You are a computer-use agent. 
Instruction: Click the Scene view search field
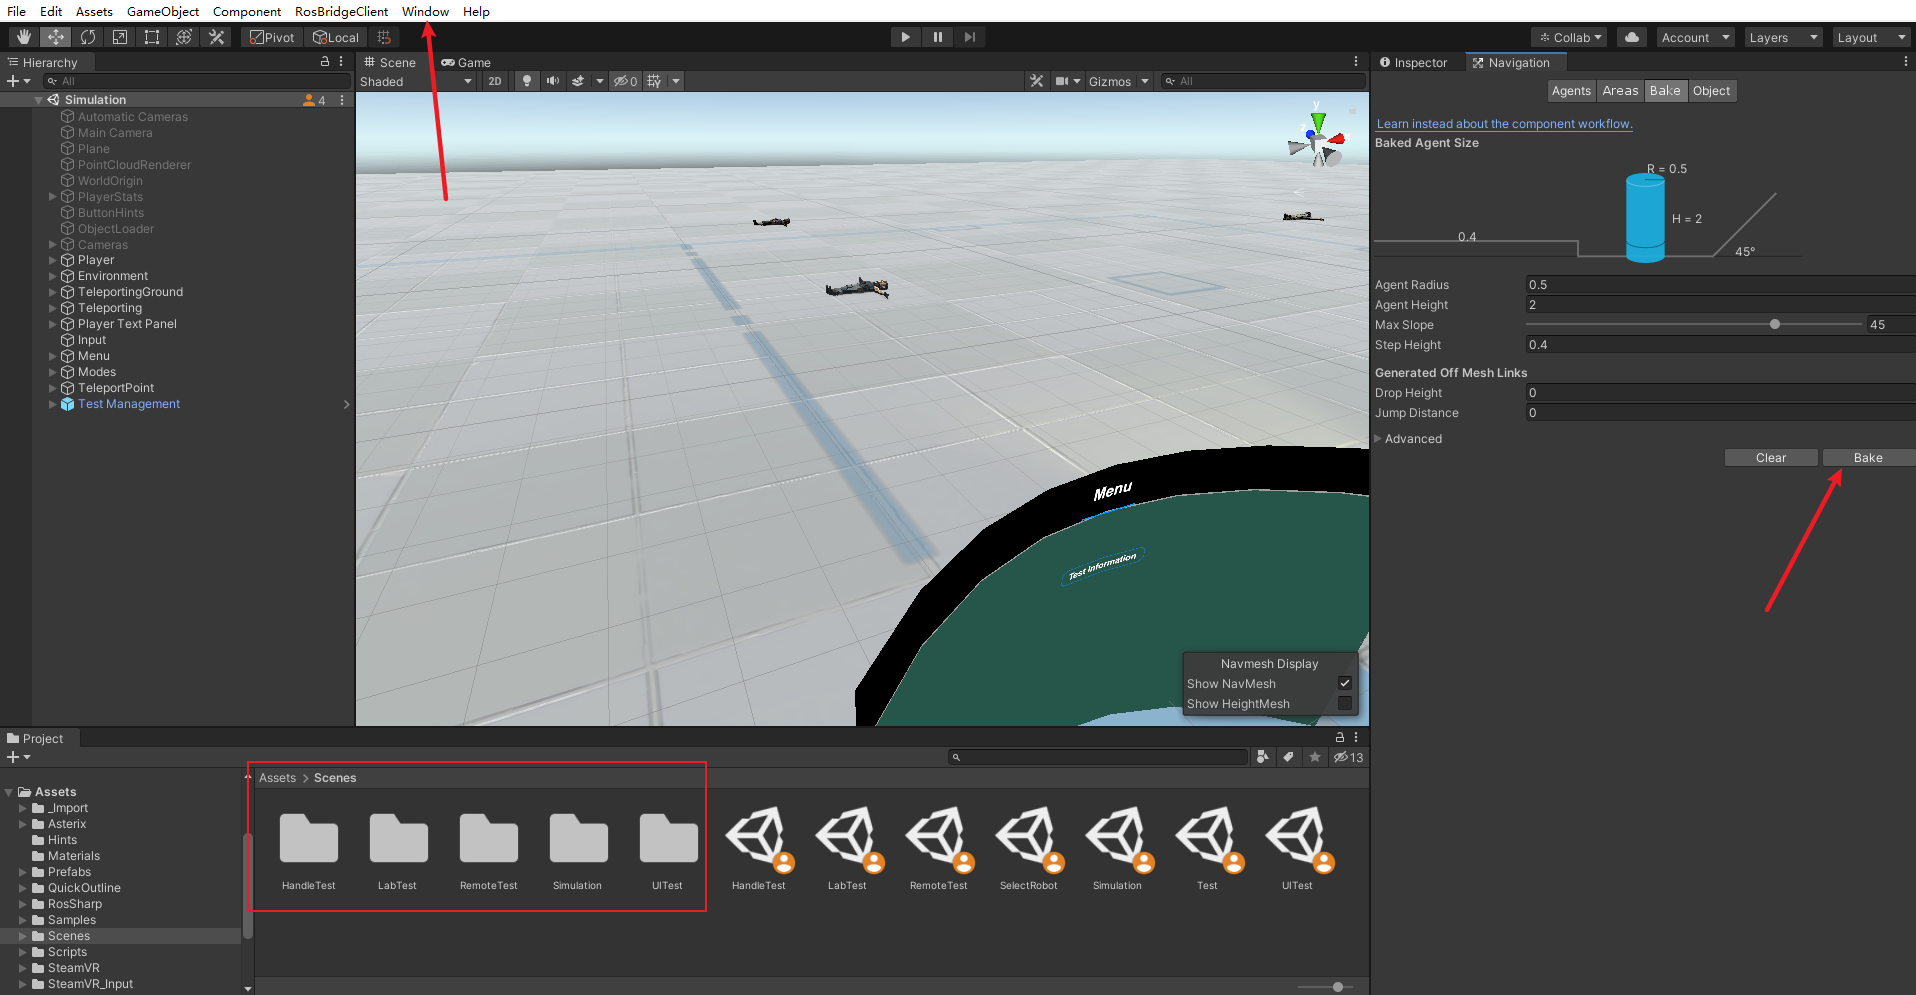1262,81
